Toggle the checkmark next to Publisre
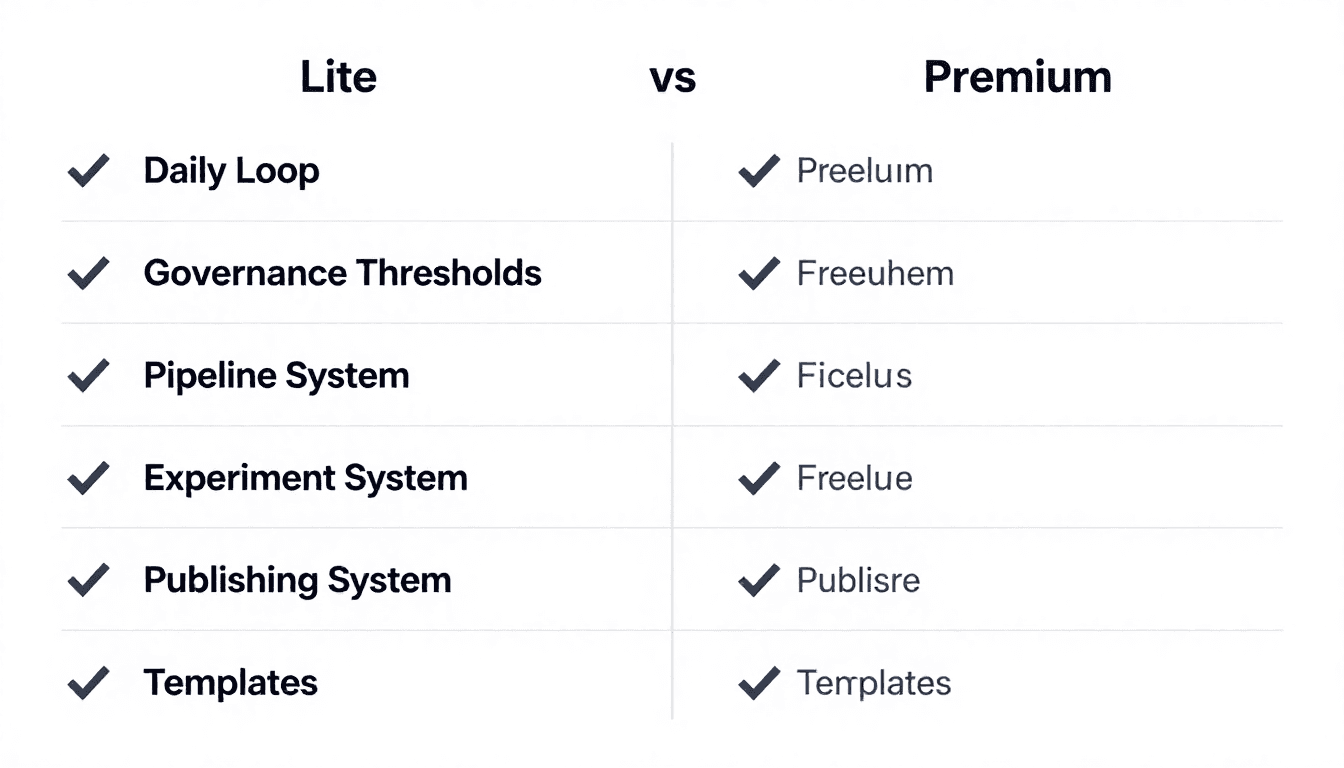 click(758, 580)
